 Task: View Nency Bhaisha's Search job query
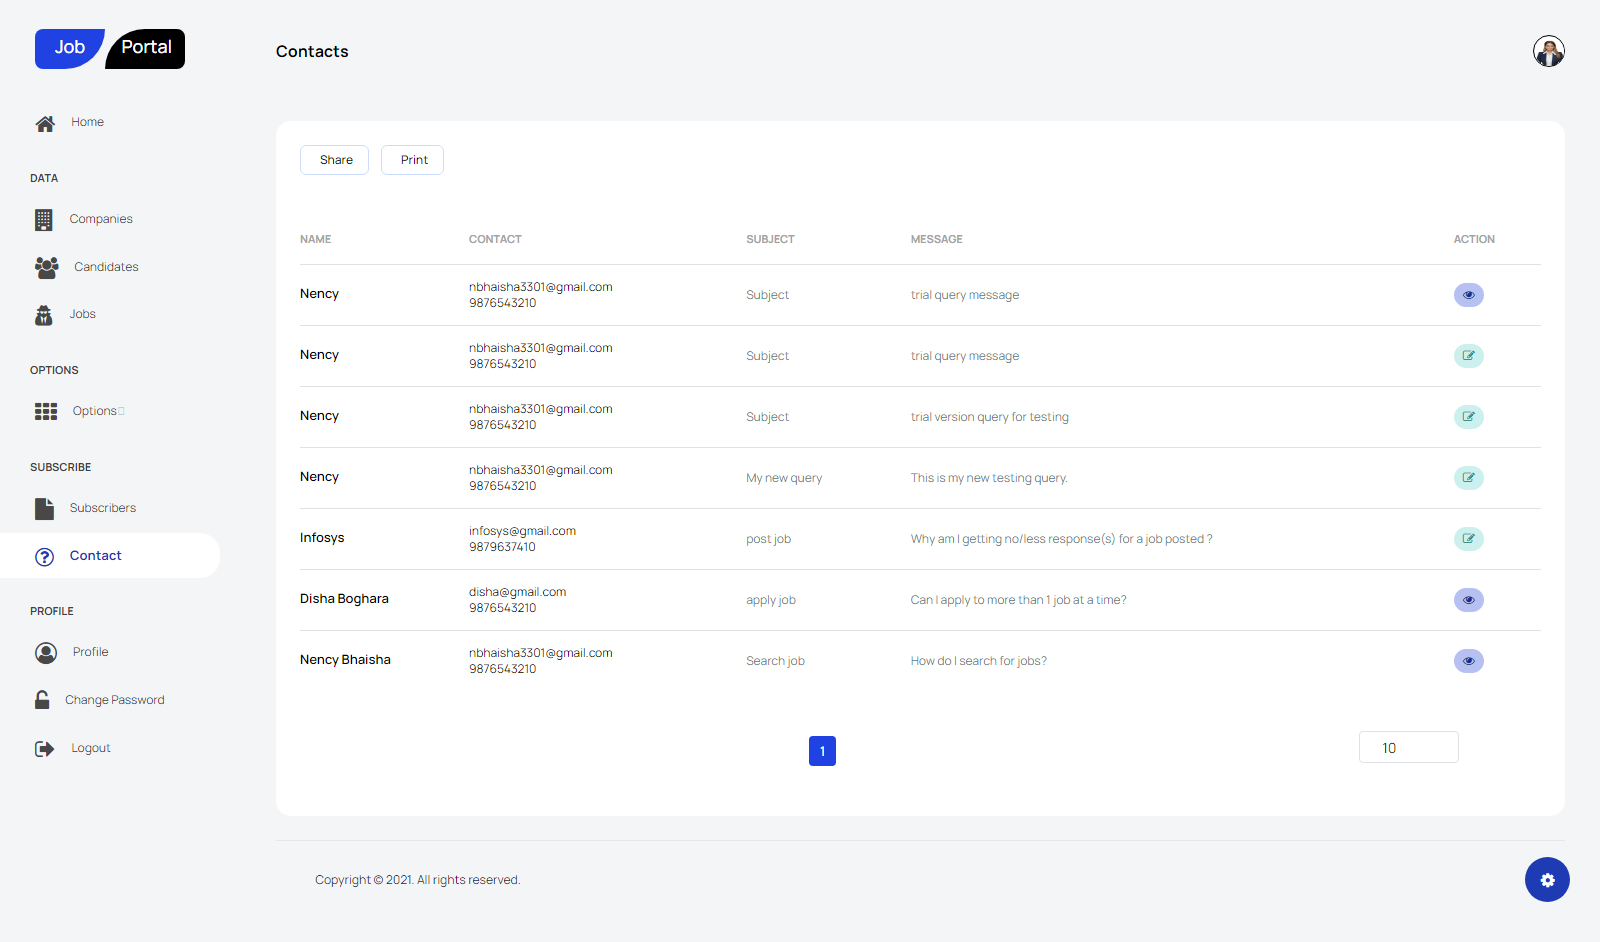pyautogui.click(x=1468, y=661)
